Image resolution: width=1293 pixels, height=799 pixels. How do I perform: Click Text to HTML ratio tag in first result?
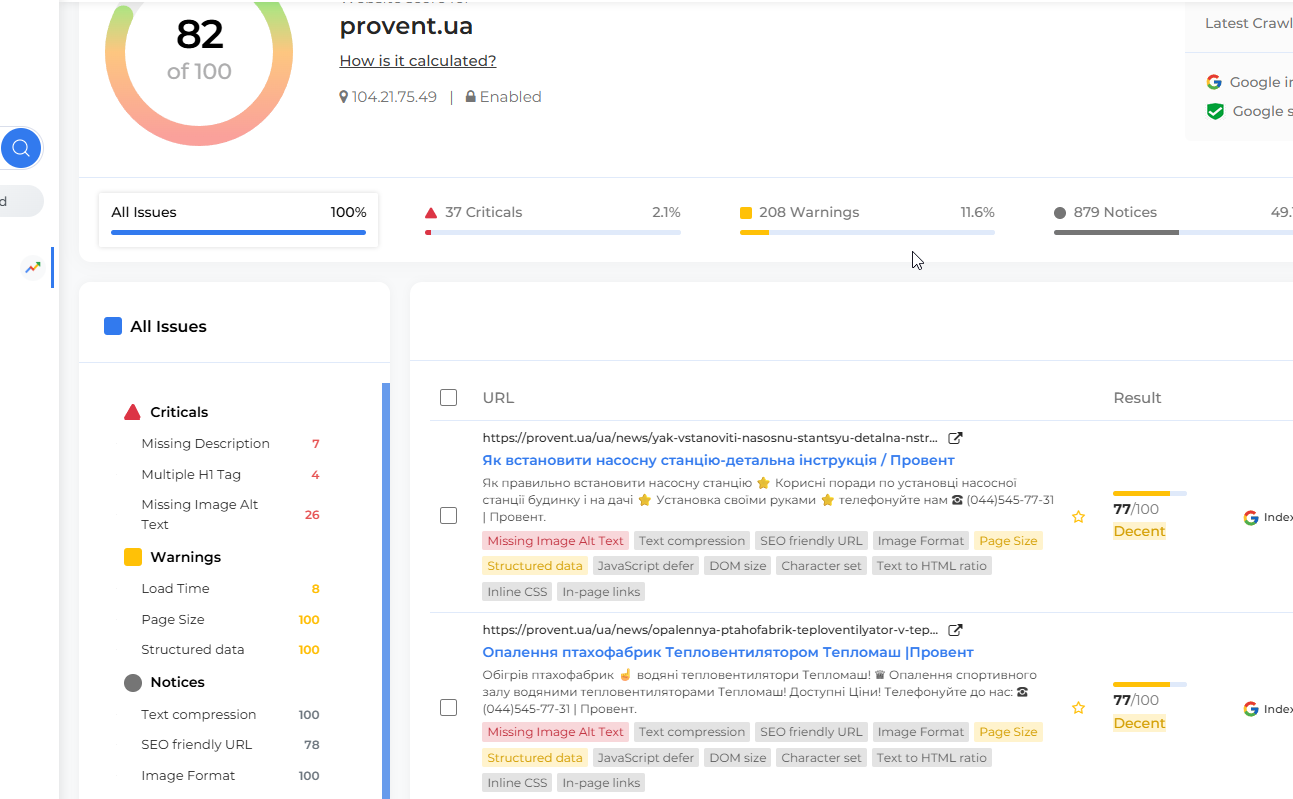click(932, 566)
